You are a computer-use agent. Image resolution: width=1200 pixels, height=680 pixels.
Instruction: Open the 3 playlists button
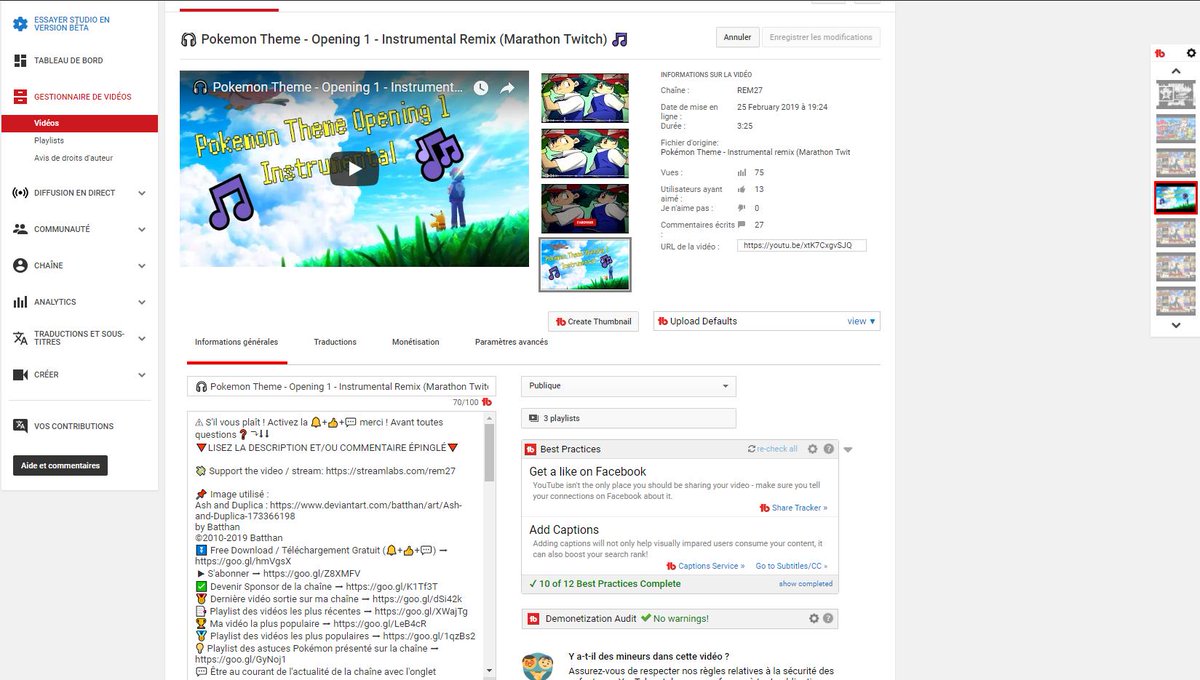tap(628, 418)
